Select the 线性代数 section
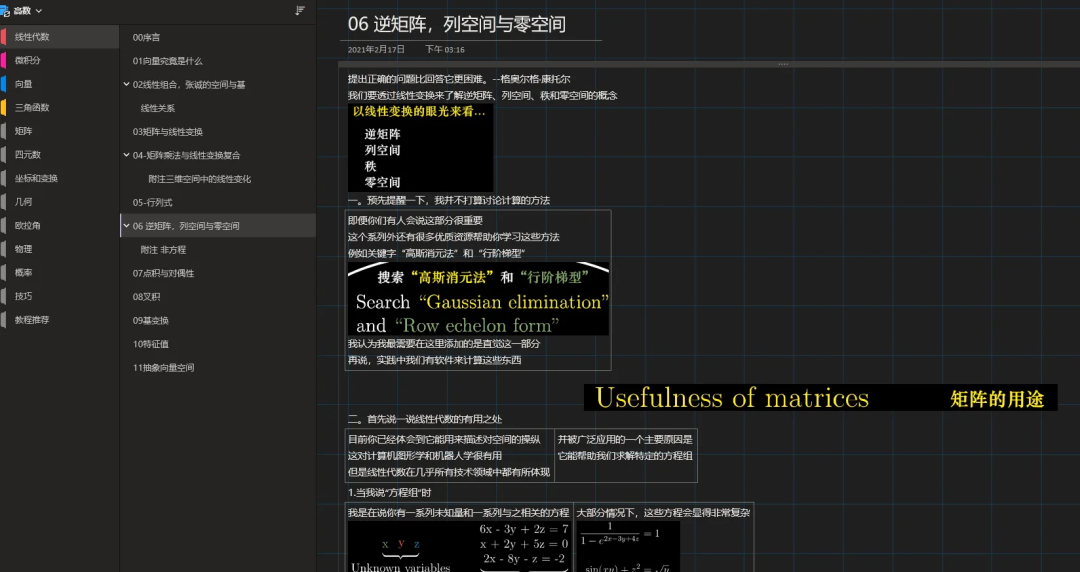1080x572 pixels. coord(60,37)
